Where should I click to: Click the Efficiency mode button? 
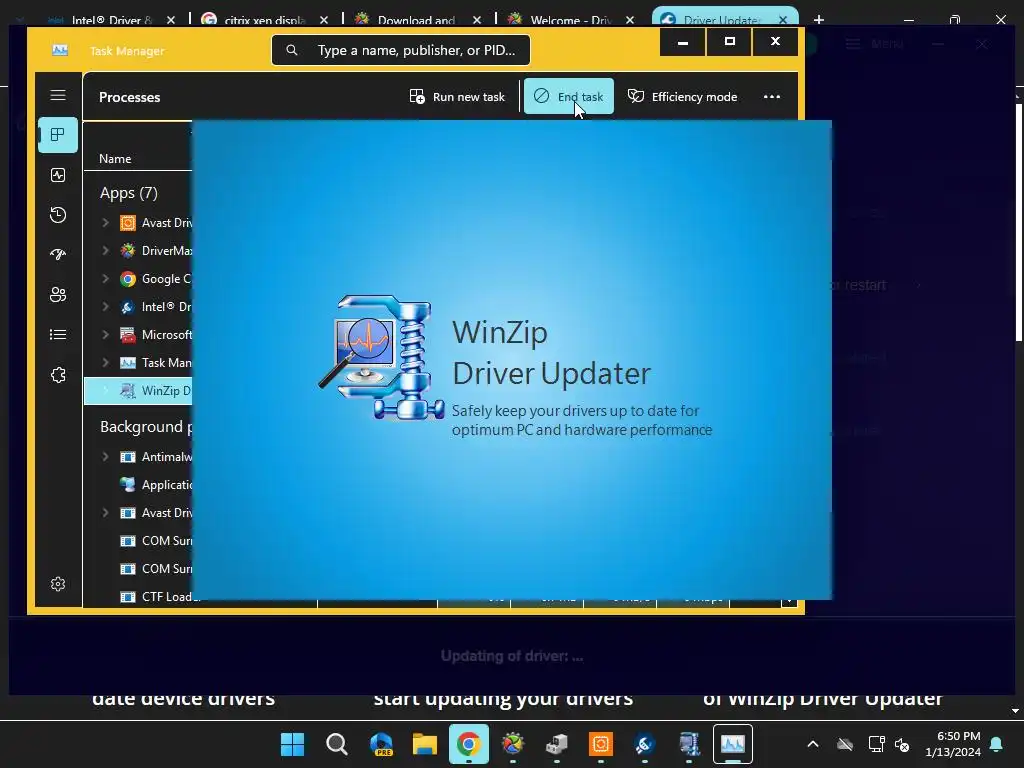682,97
